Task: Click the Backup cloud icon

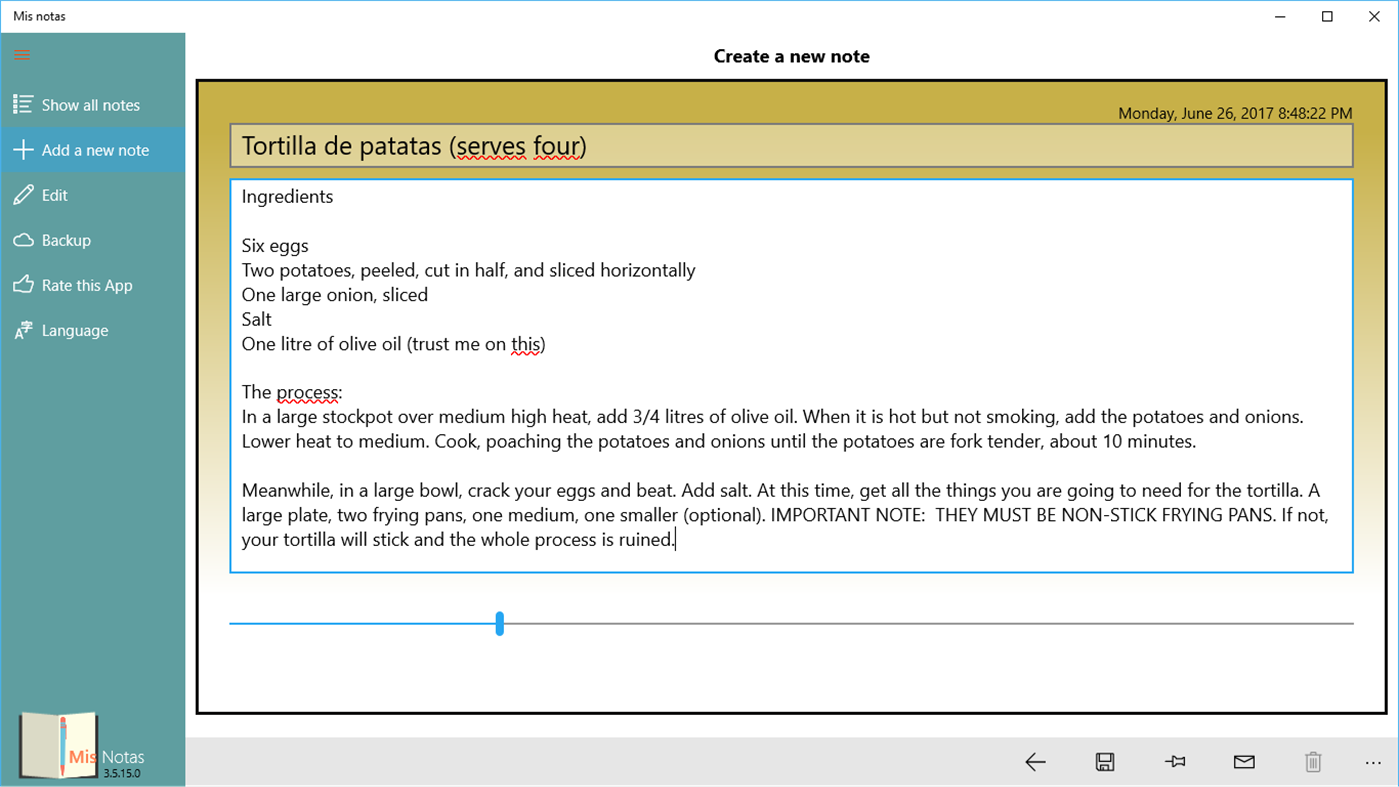Action: pyautogui.click(x=21, y=240)
